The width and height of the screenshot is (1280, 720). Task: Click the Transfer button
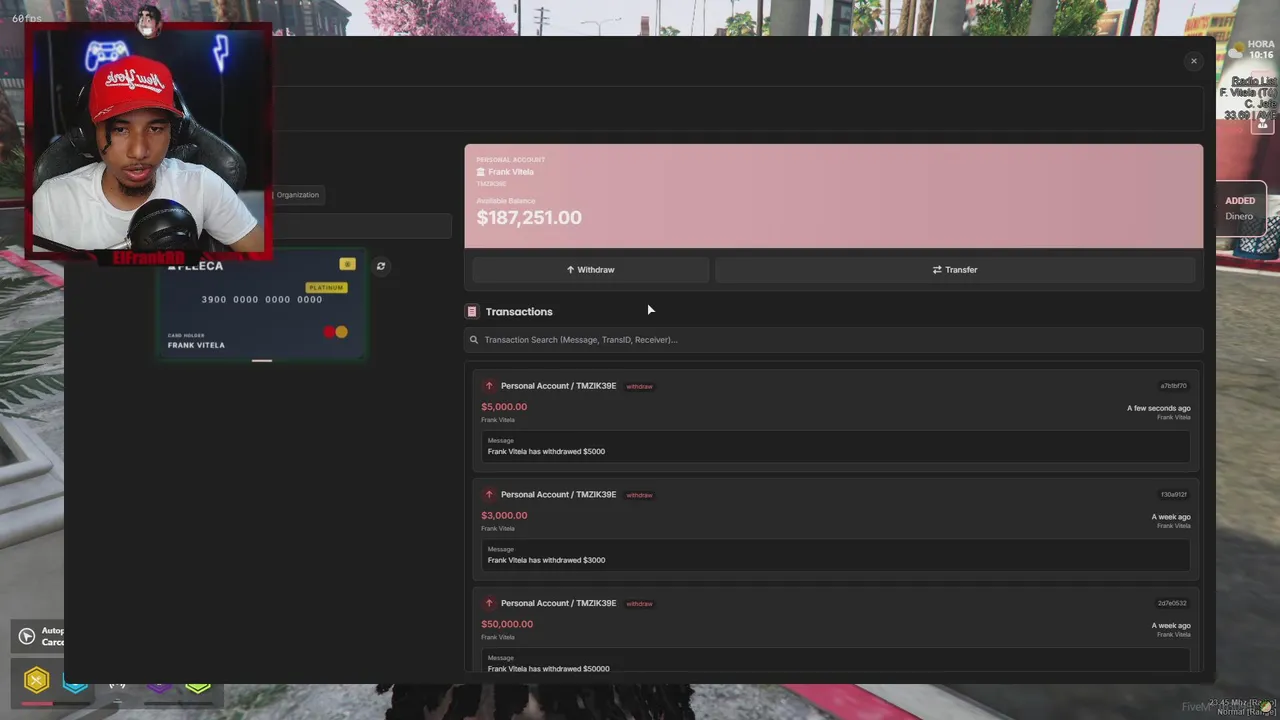pyautogui.click(x=955, y=270)
